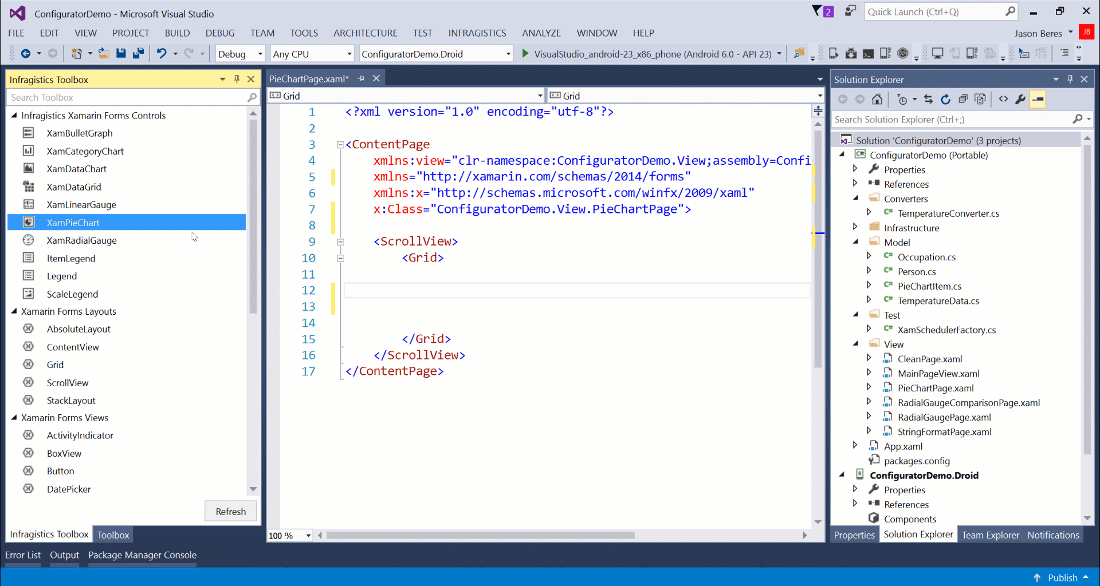This screenshot has width=1100, height=586.
Task: Open the Any CPU platform dropdown
Action: 349,54
